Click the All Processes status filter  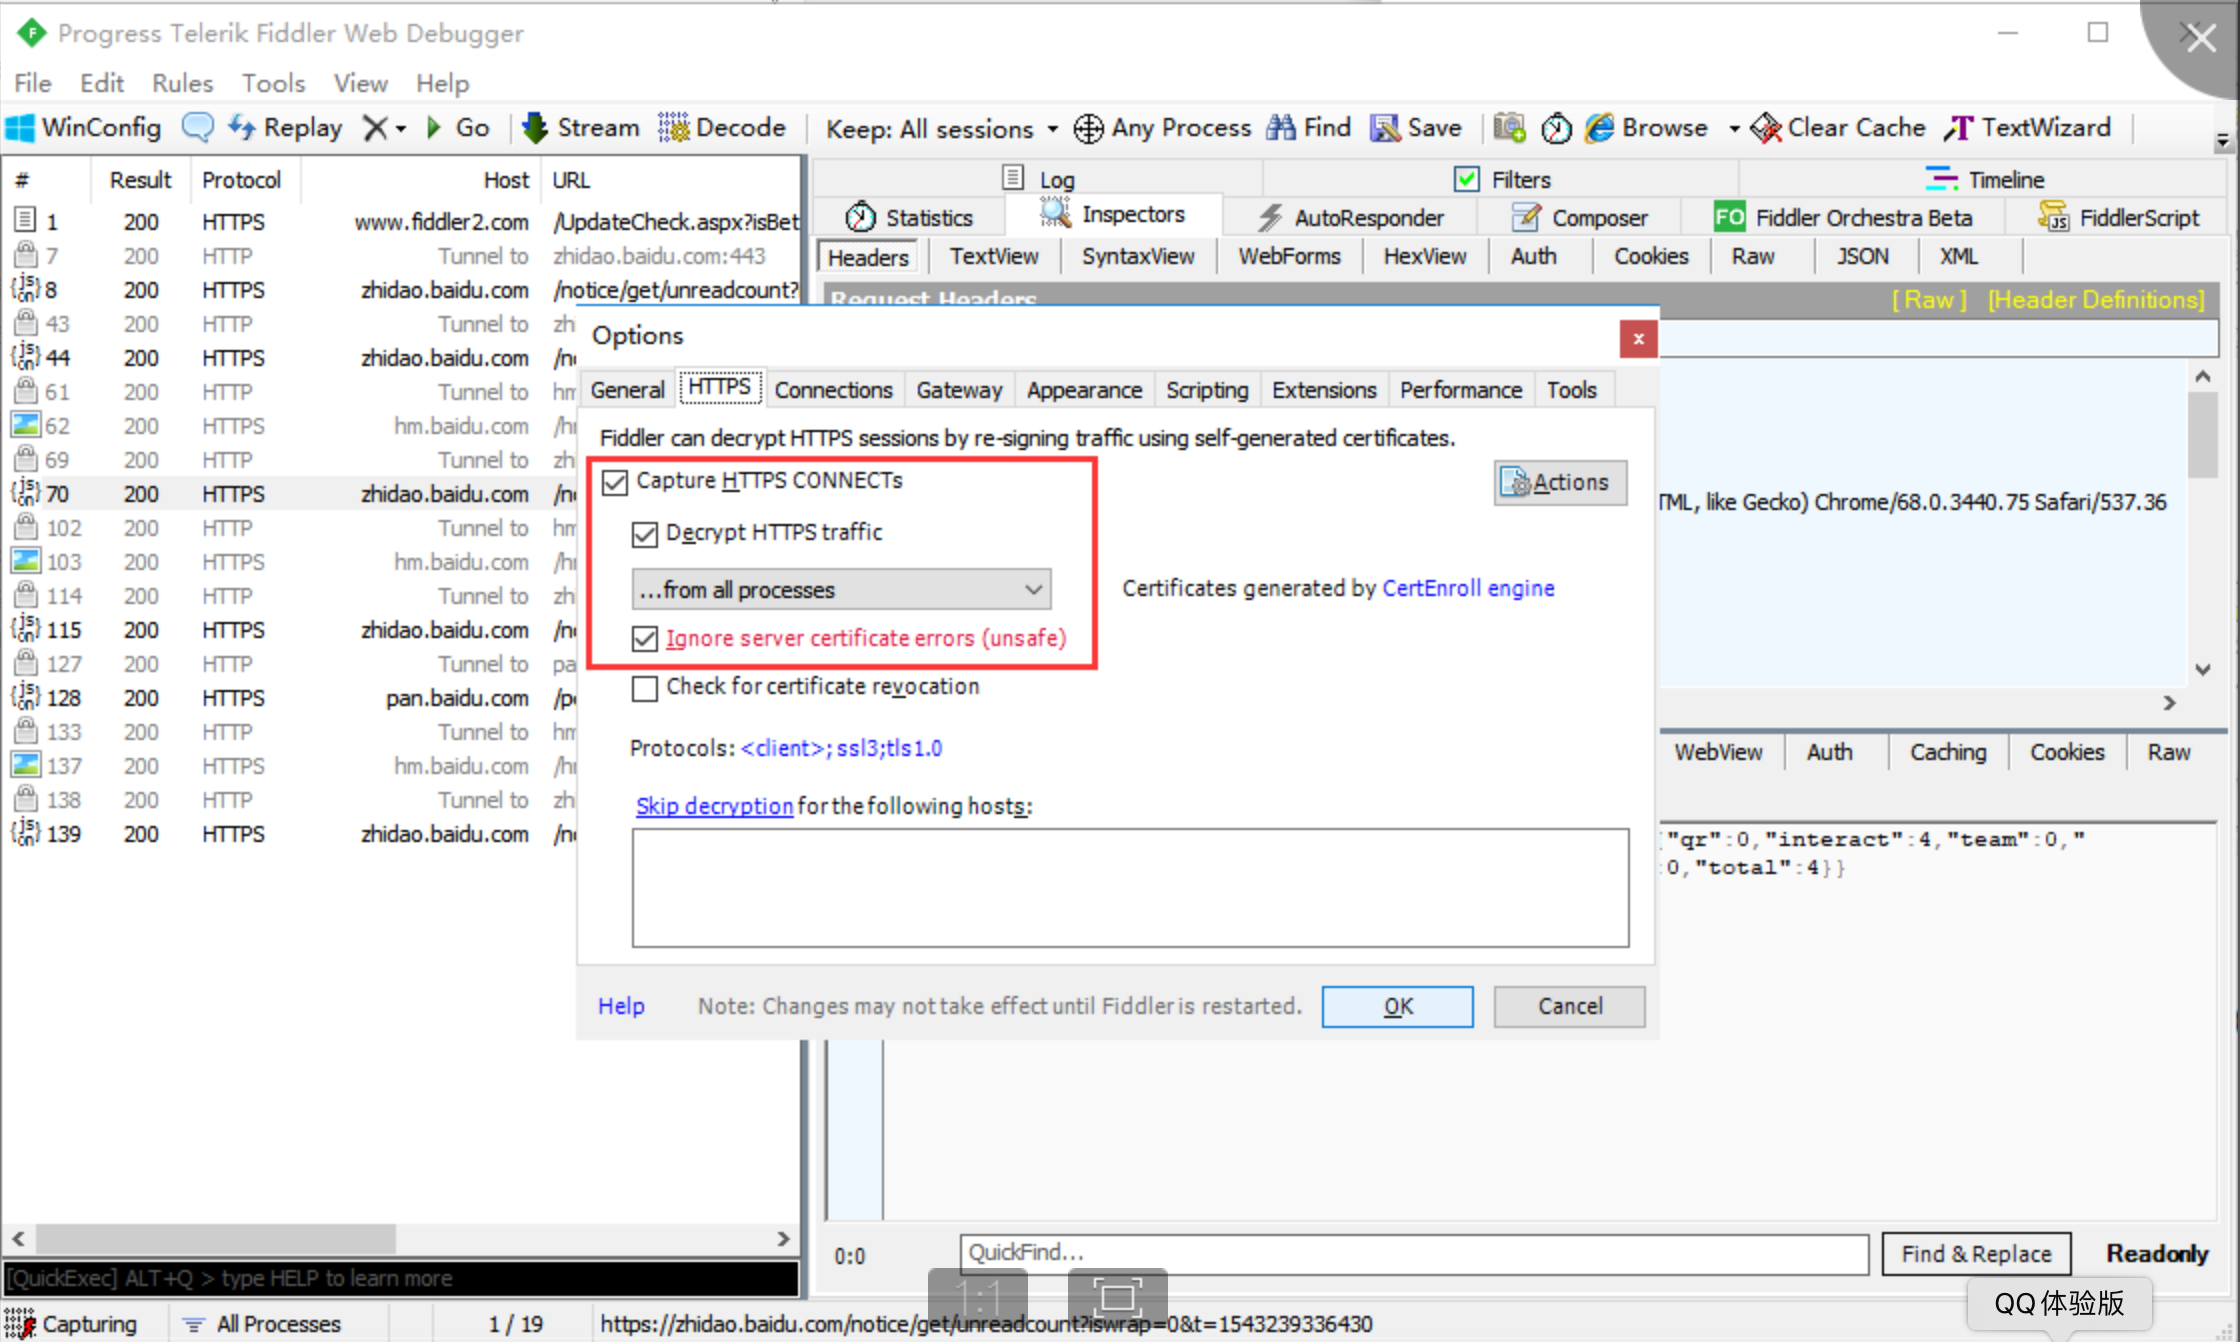click(x=262, y=1324)
